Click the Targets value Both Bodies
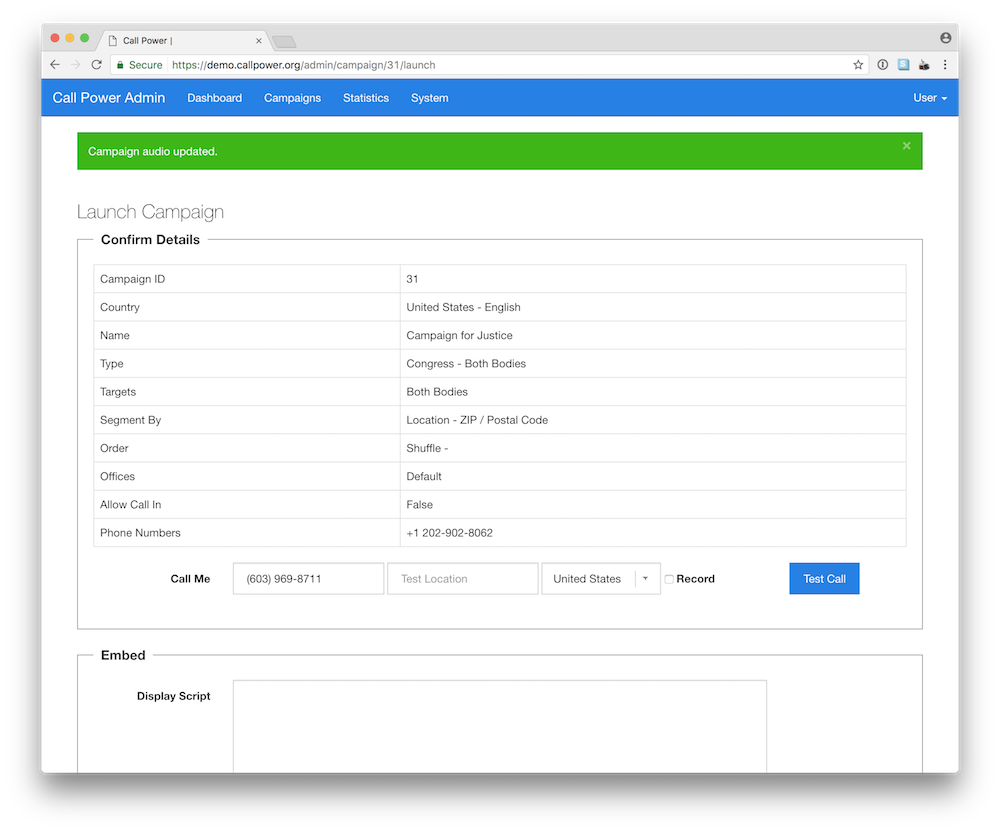 pos(437,392)
